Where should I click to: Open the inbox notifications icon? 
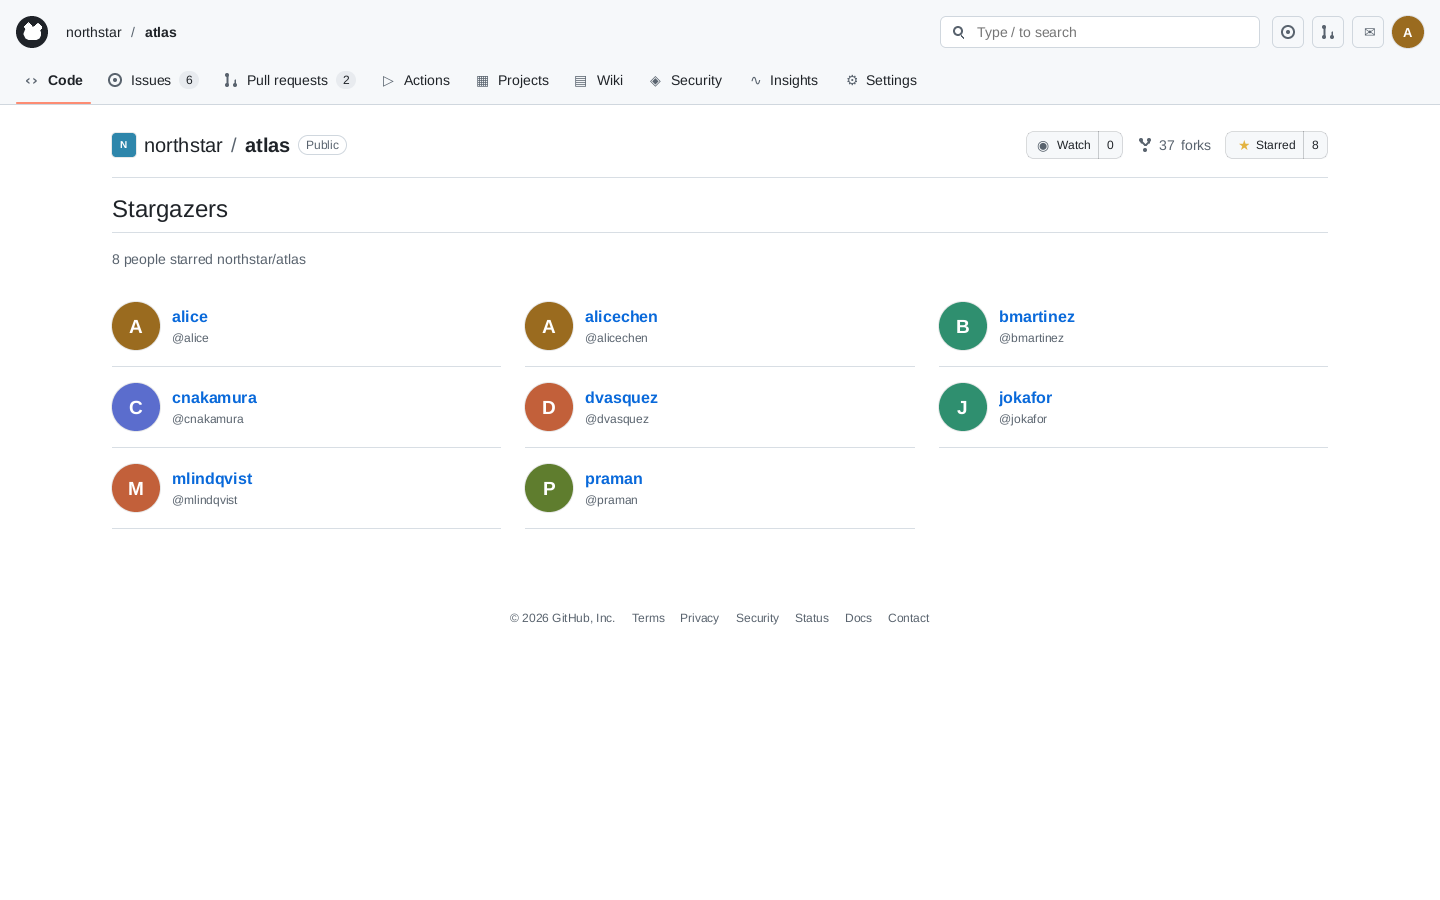click(x=1368, y=32)
